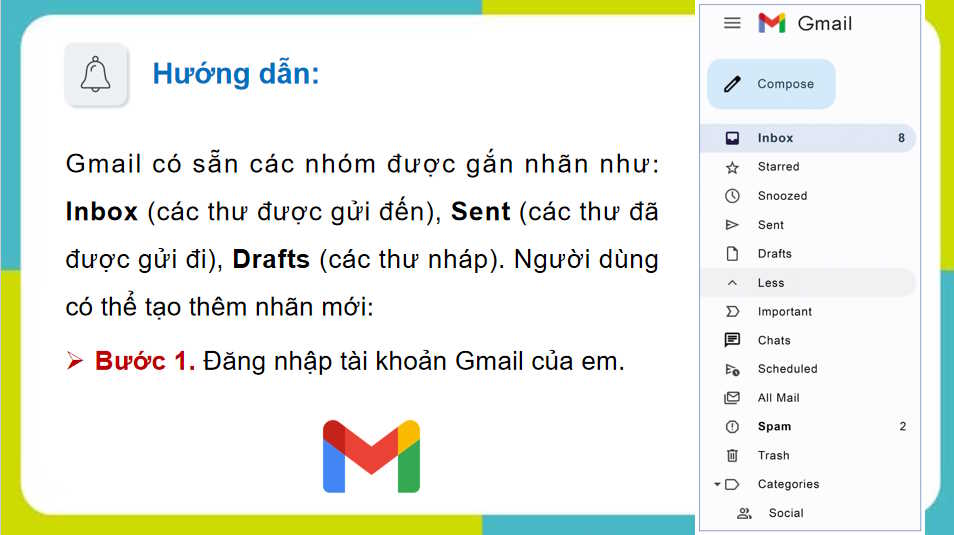
Task: Click the Starred star icon
Action: pos(732,167)
